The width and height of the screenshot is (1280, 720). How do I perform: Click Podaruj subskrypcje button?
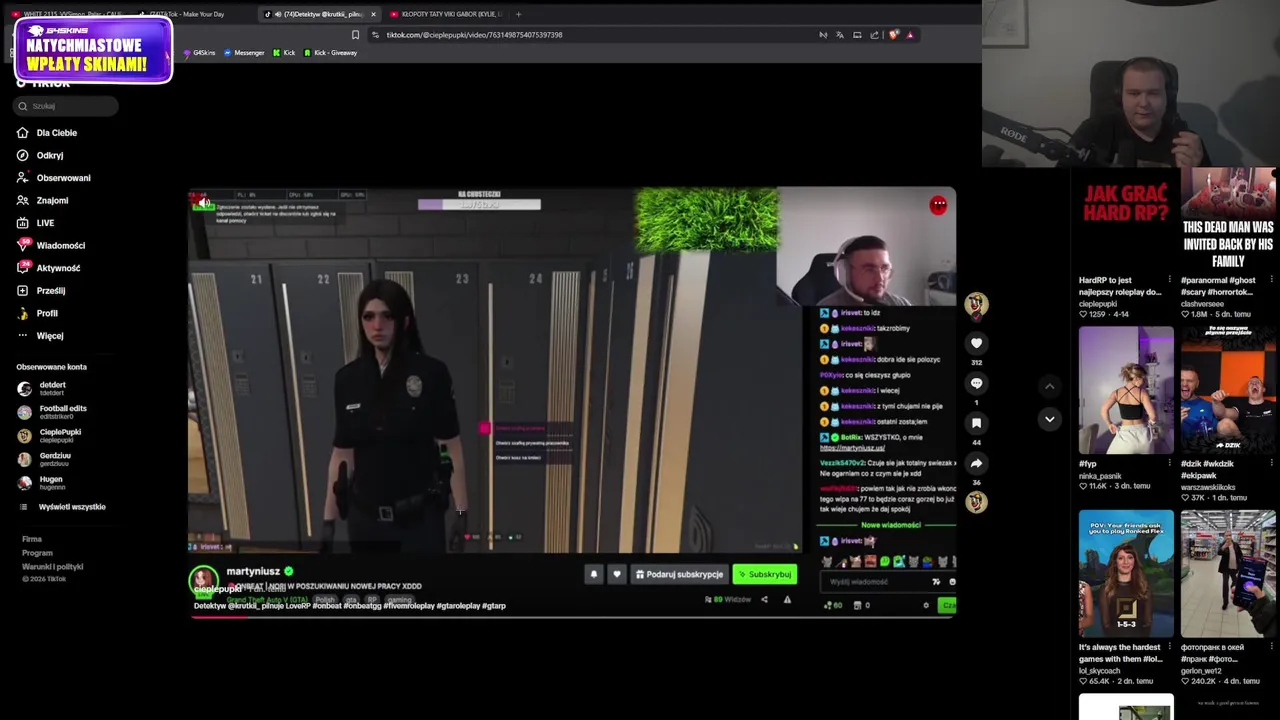pos(679,574)
